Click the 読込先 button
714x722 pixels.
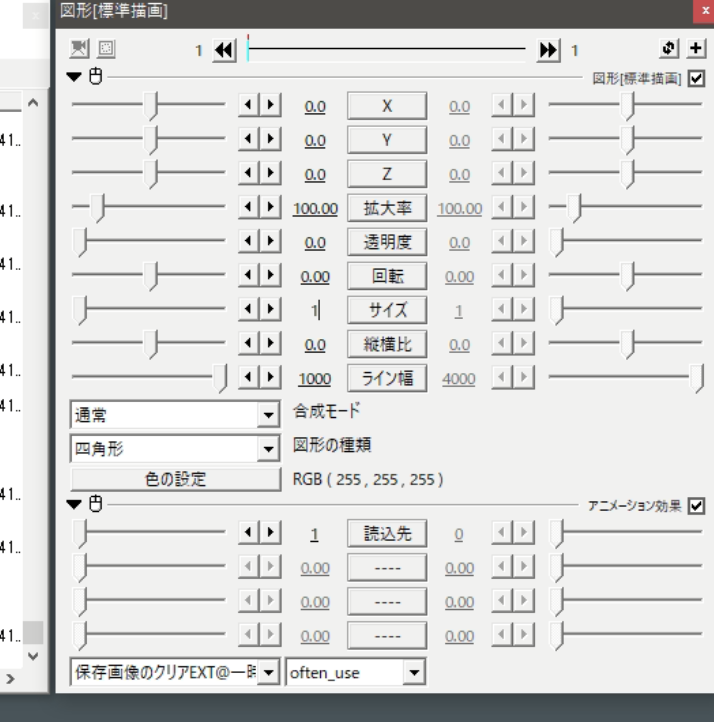(387, 534)
